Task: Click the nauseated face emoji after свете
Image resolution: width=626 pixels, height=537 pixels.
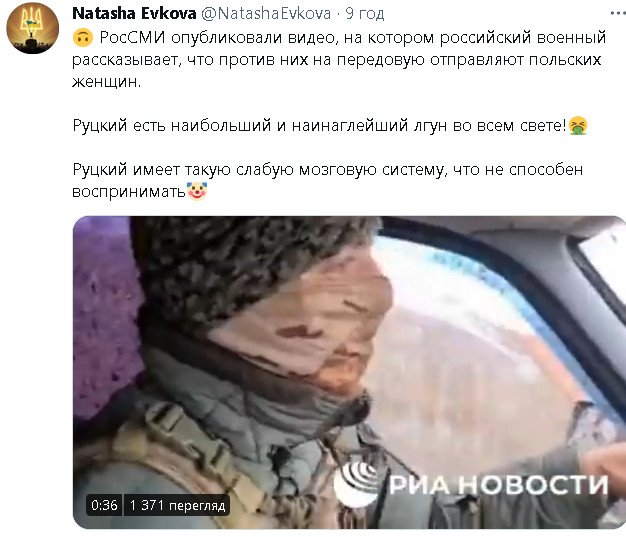Action: point(577,126)
